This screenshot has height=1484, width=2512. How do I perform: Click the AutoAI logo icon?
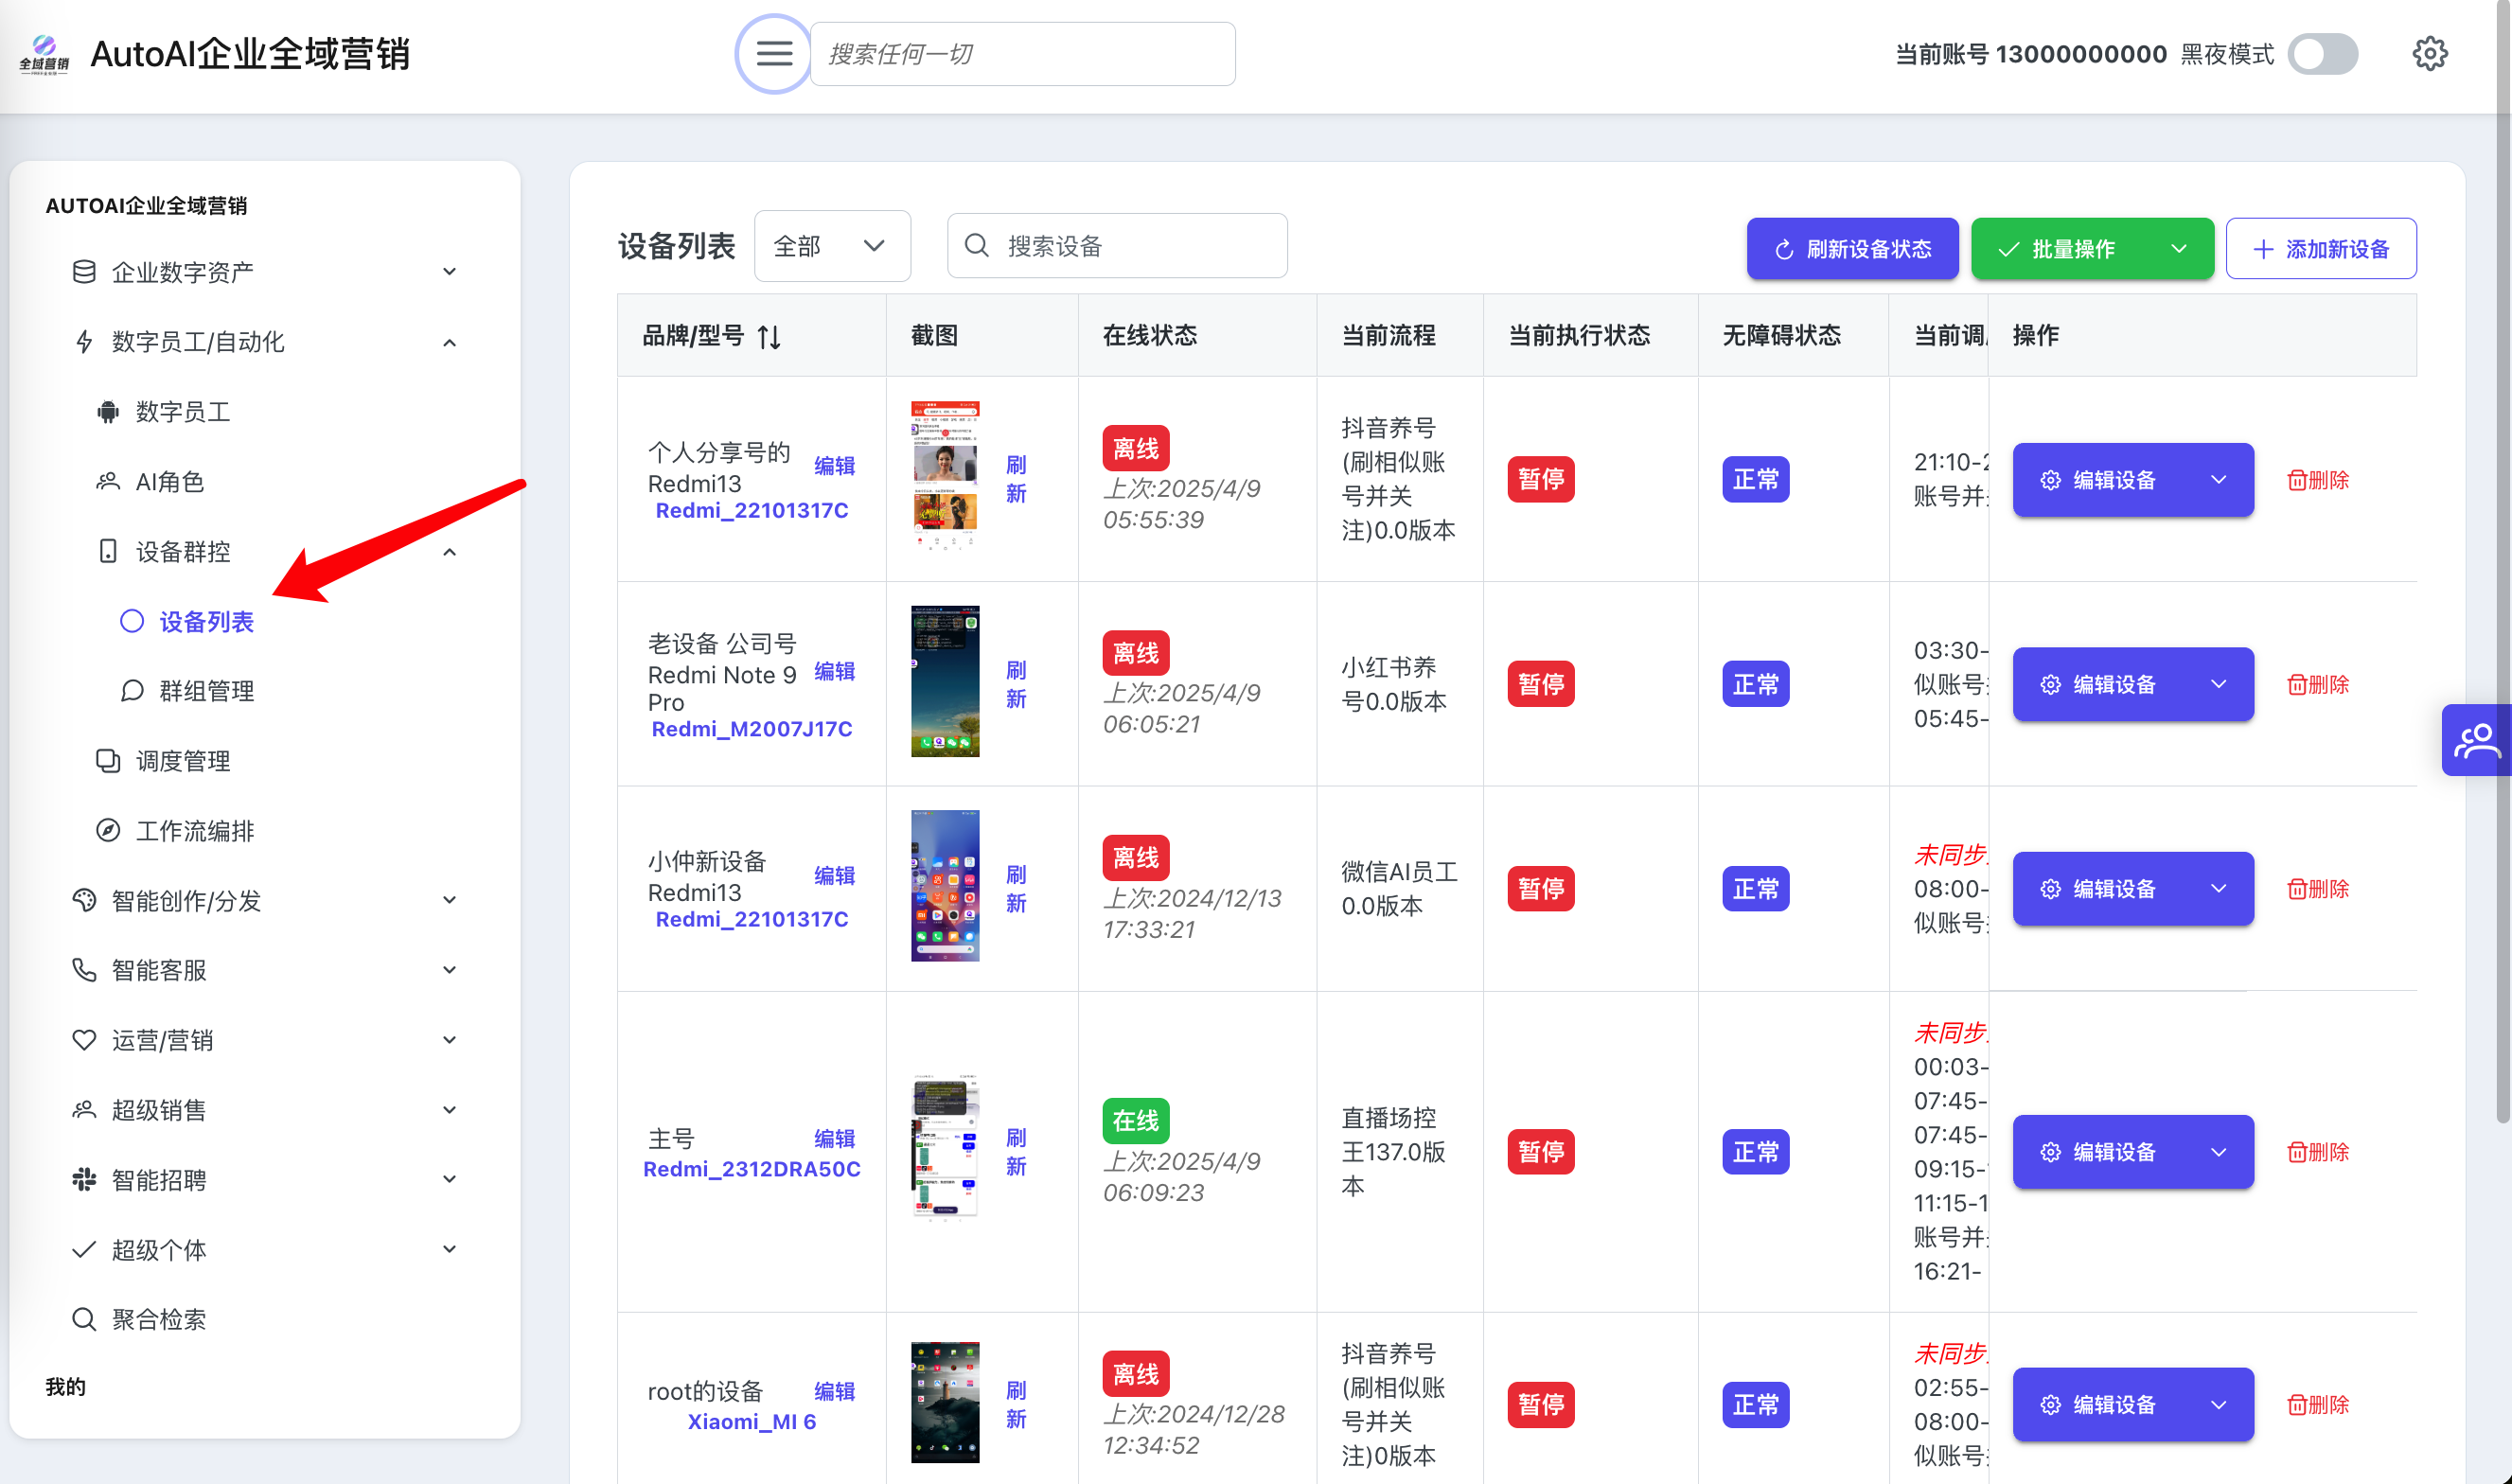point(44,53)
